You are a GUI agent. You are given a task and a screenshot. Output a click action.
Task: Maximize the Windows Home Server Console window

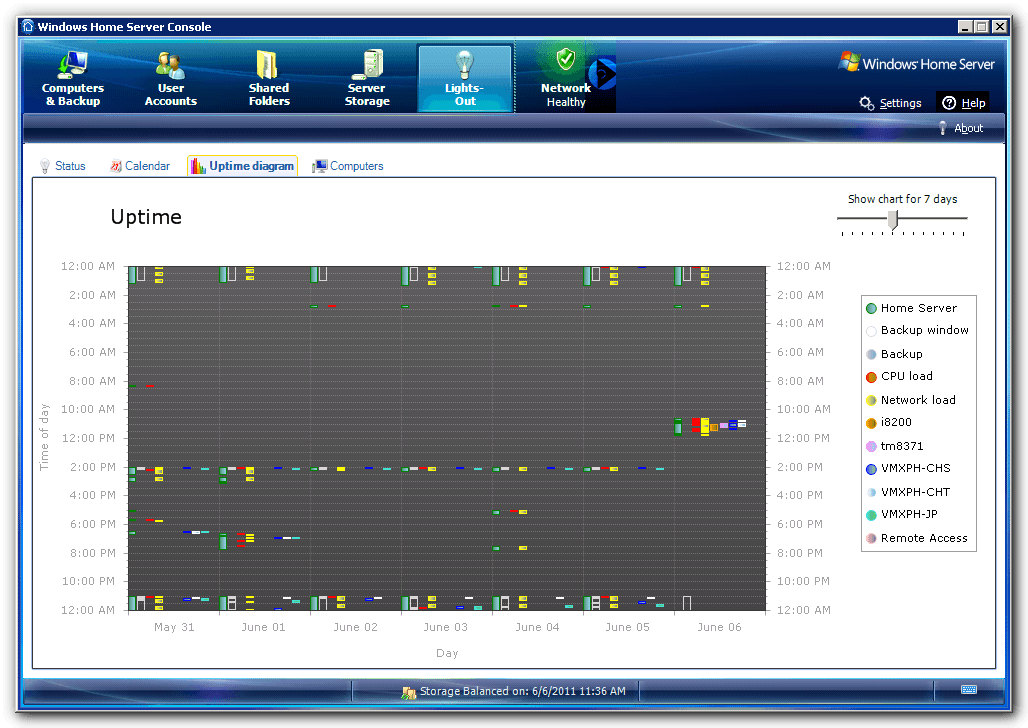click(x=981, y=27)
